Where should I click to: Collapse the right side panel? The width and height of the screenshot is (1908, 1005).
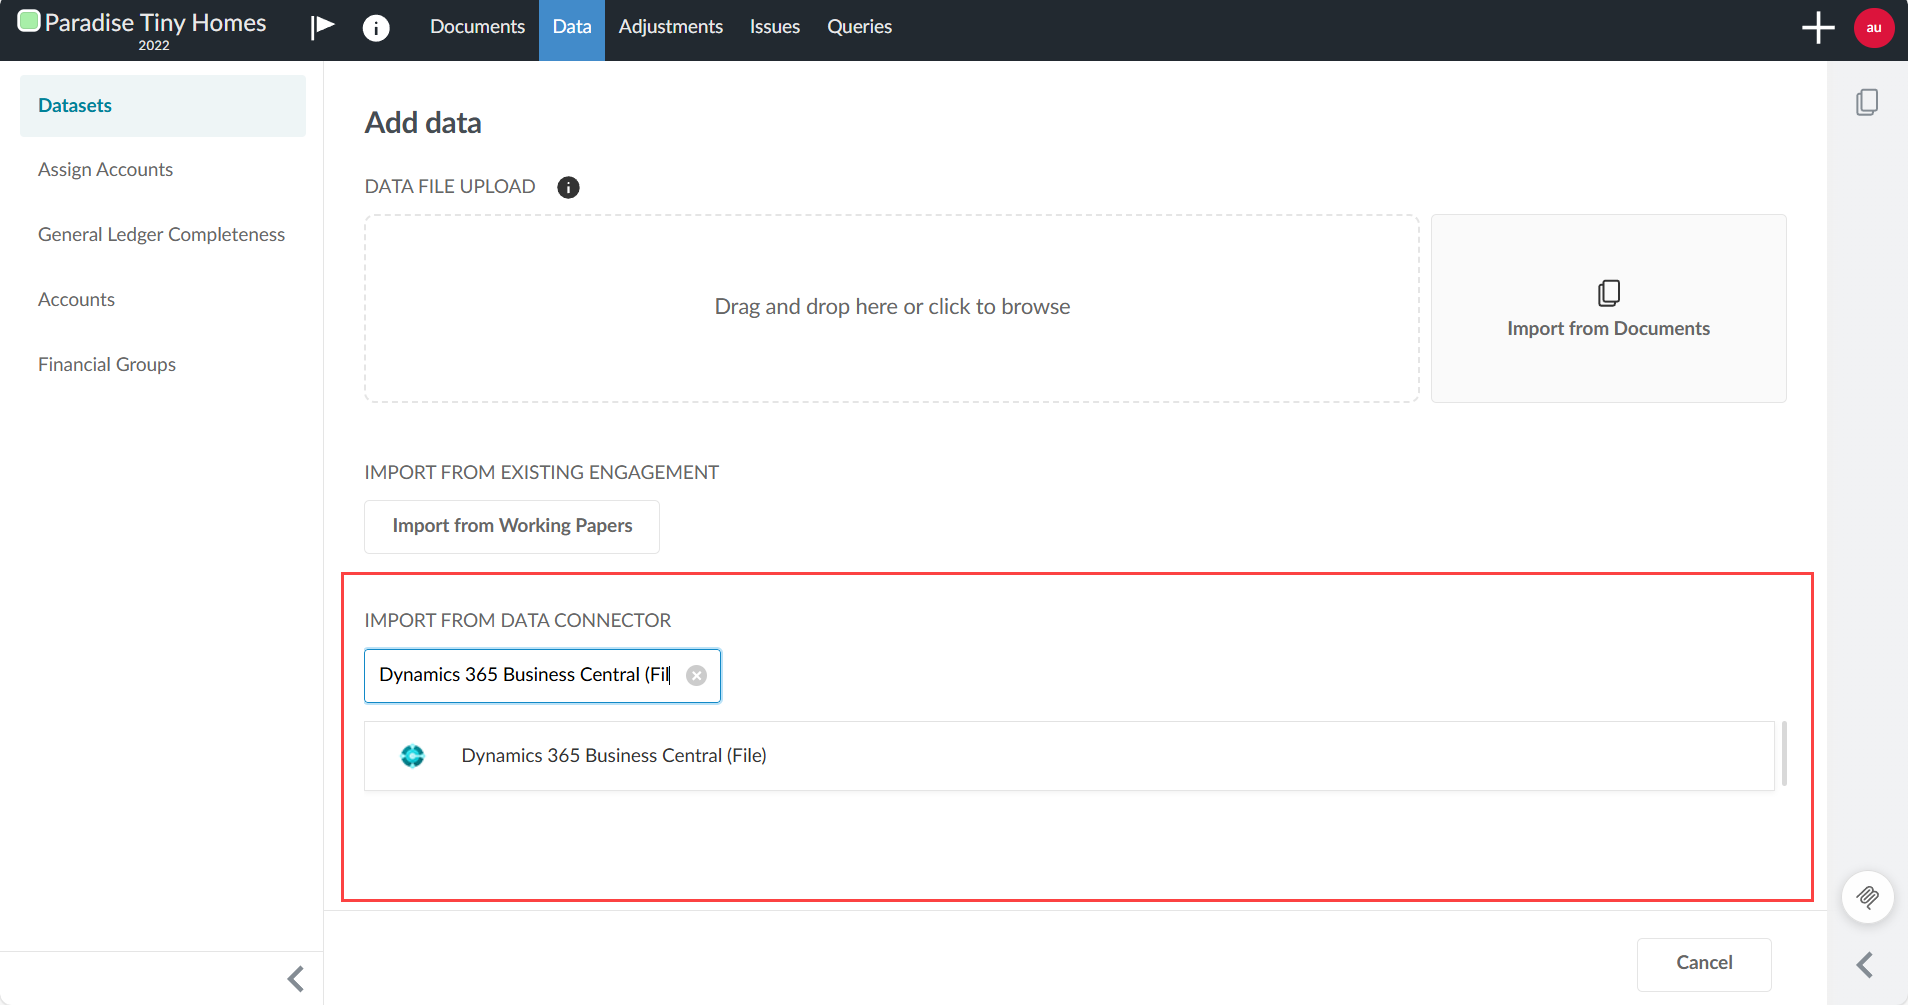point(1864,964)
